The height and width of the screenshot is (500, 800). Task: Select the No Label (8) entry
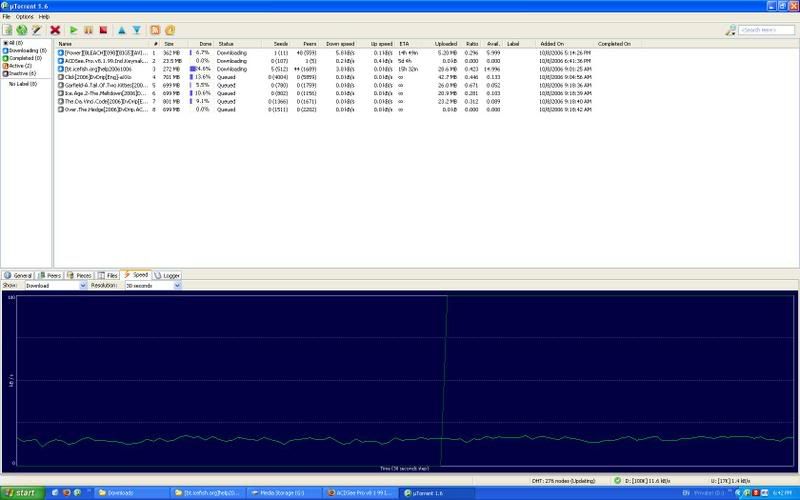tap(22, 84)
